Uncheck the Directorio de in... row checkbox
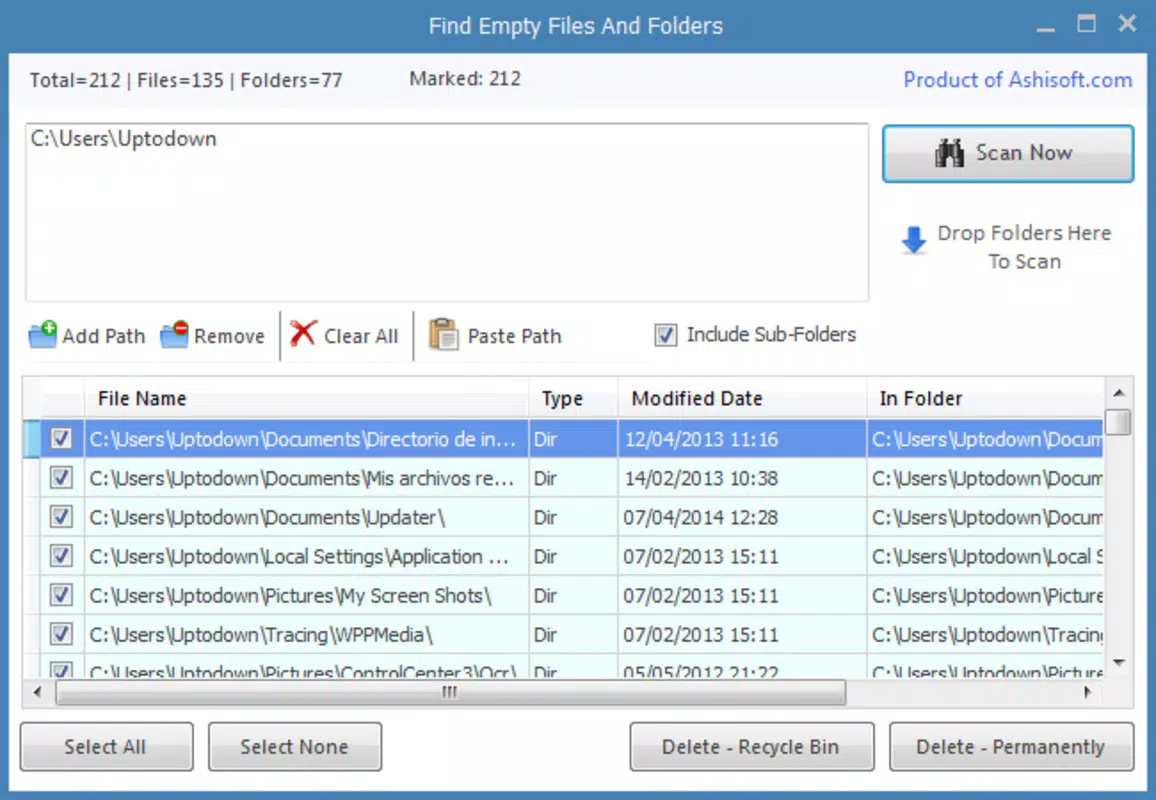1156x800 pixels. [61, 439]
